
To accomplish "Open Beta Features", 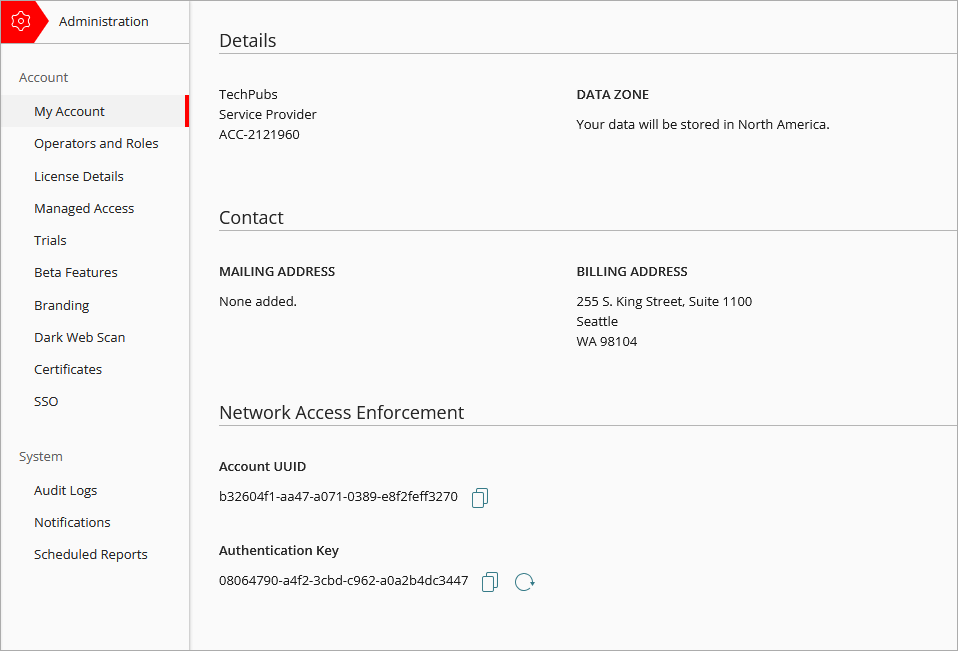I will pos(75,272).
